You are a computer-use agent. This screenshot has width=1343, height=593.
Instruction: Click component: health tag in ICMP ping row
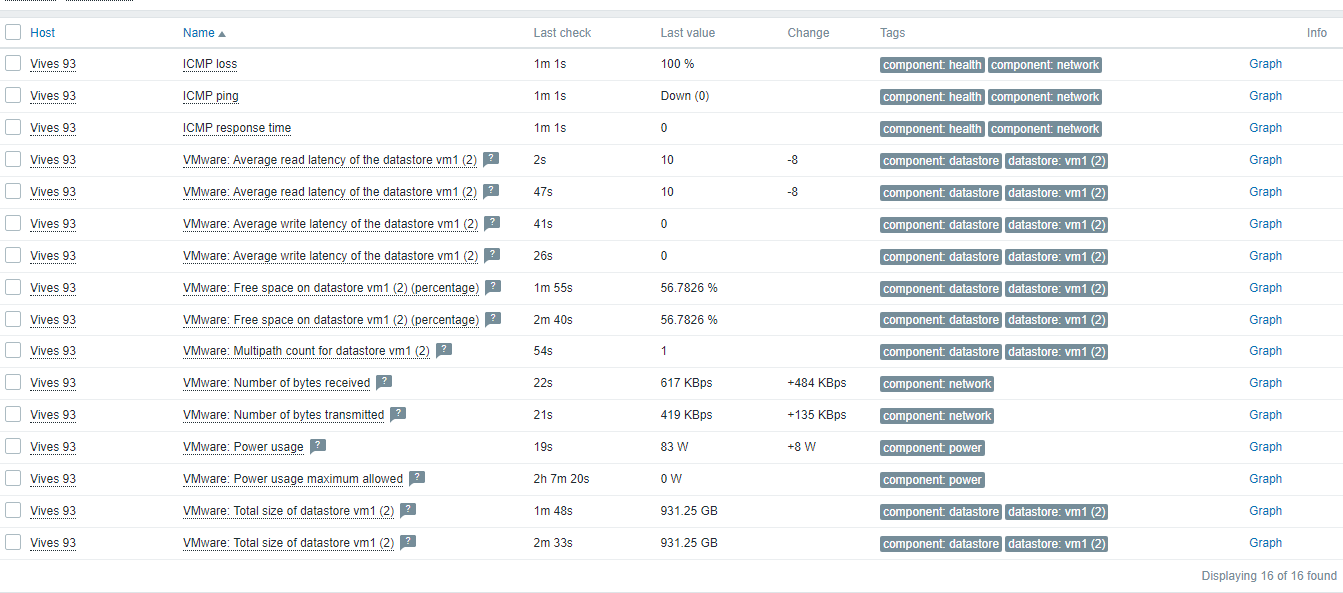[932, 97]
